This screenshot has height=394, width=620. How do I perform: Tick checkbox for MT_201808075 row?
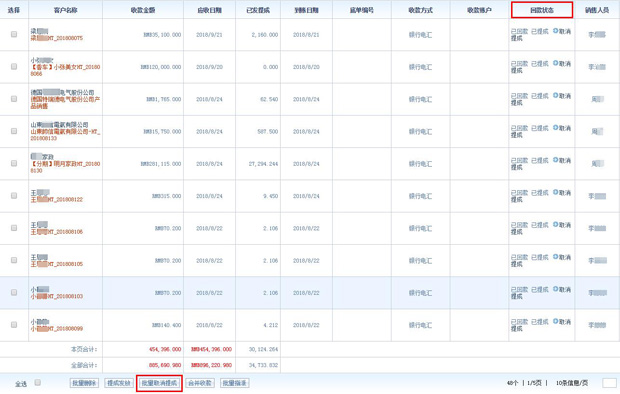[14, 34]
